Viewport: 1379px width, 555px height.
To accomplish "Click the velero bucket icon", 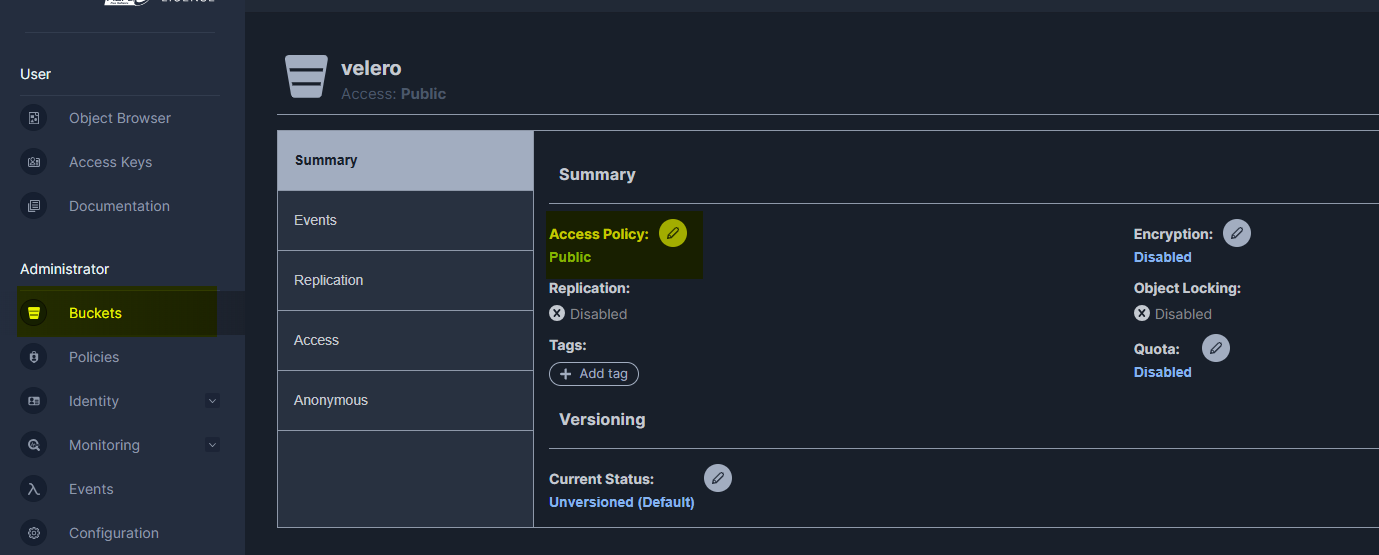I will tap(306, 77).
